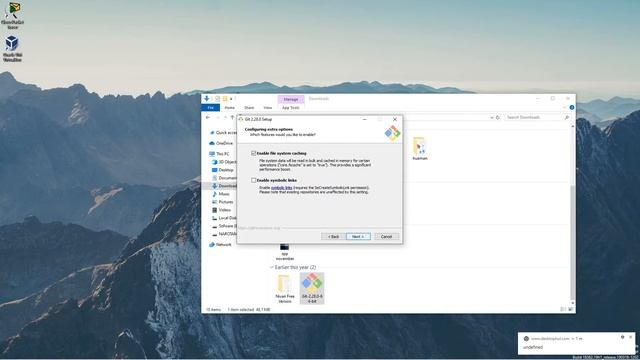Image resolution: width=640 pixels, height=360 pixels.
Task: Click the scrollbar down arrow
Action: [573, 303]
